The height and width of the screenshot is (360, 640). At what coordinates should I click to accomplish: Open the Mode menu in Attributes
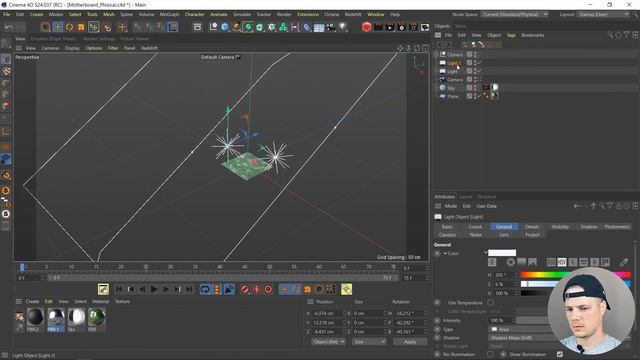tap(451, 206)
